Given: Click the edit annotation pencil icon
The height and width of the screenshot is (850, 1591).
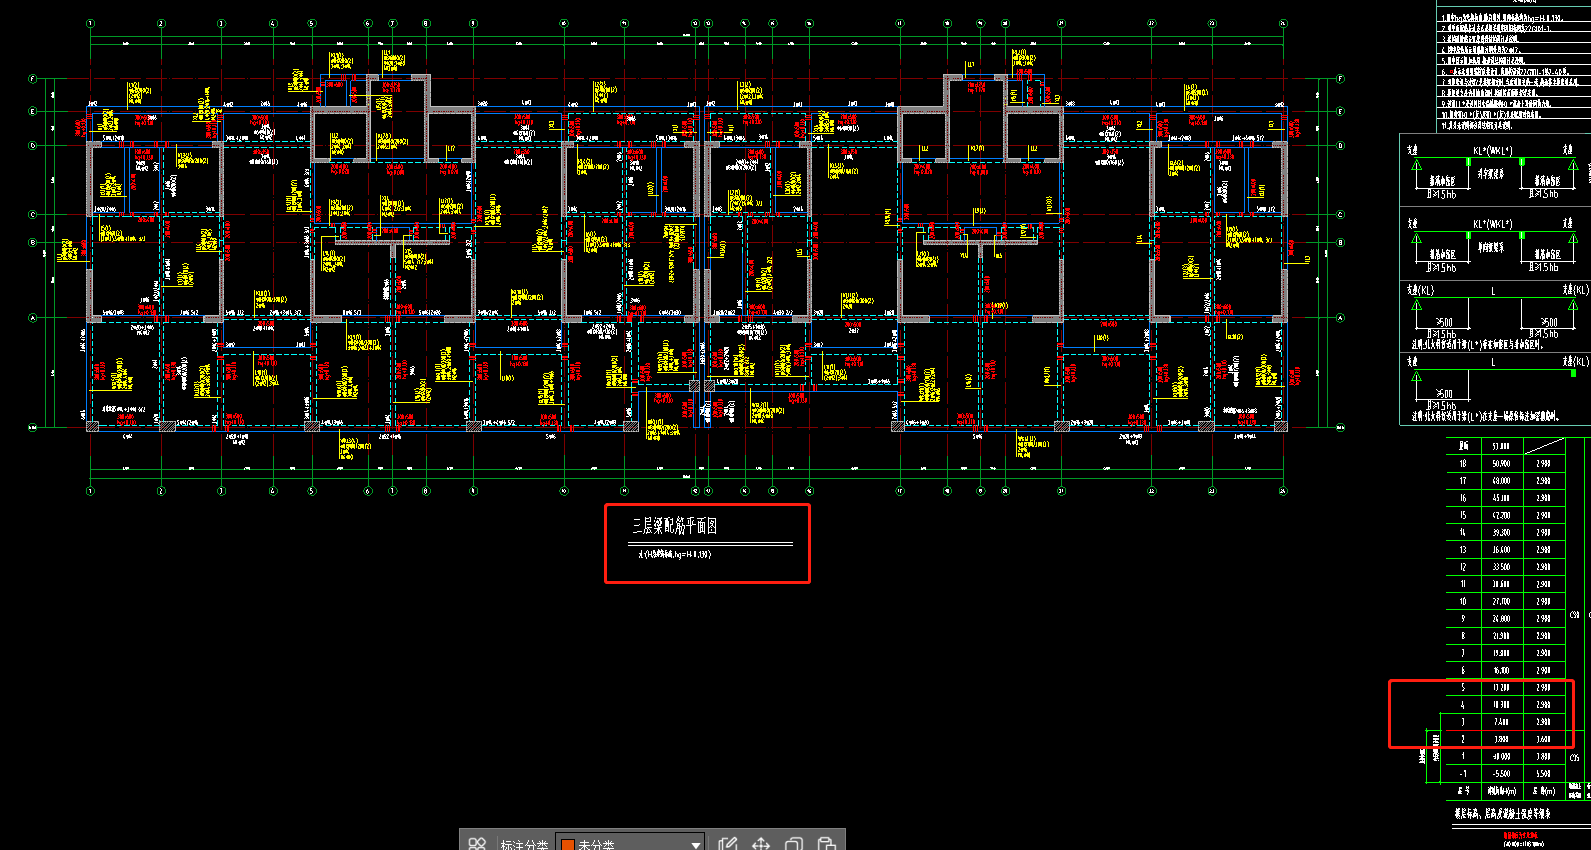Looking at the screenshot, I should point(728,844).
